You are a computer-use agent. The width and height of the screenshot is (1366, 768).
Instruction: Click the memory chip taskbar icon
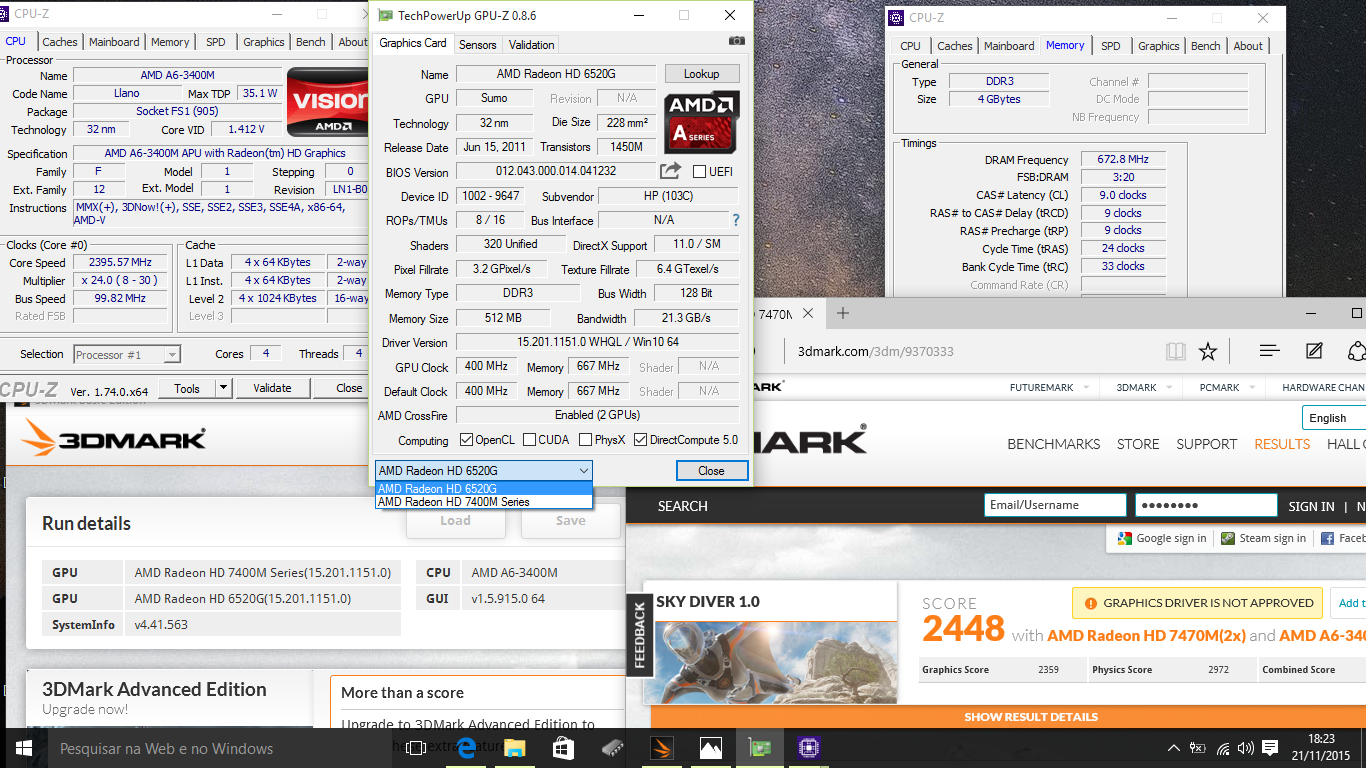[x=612, y=748]
